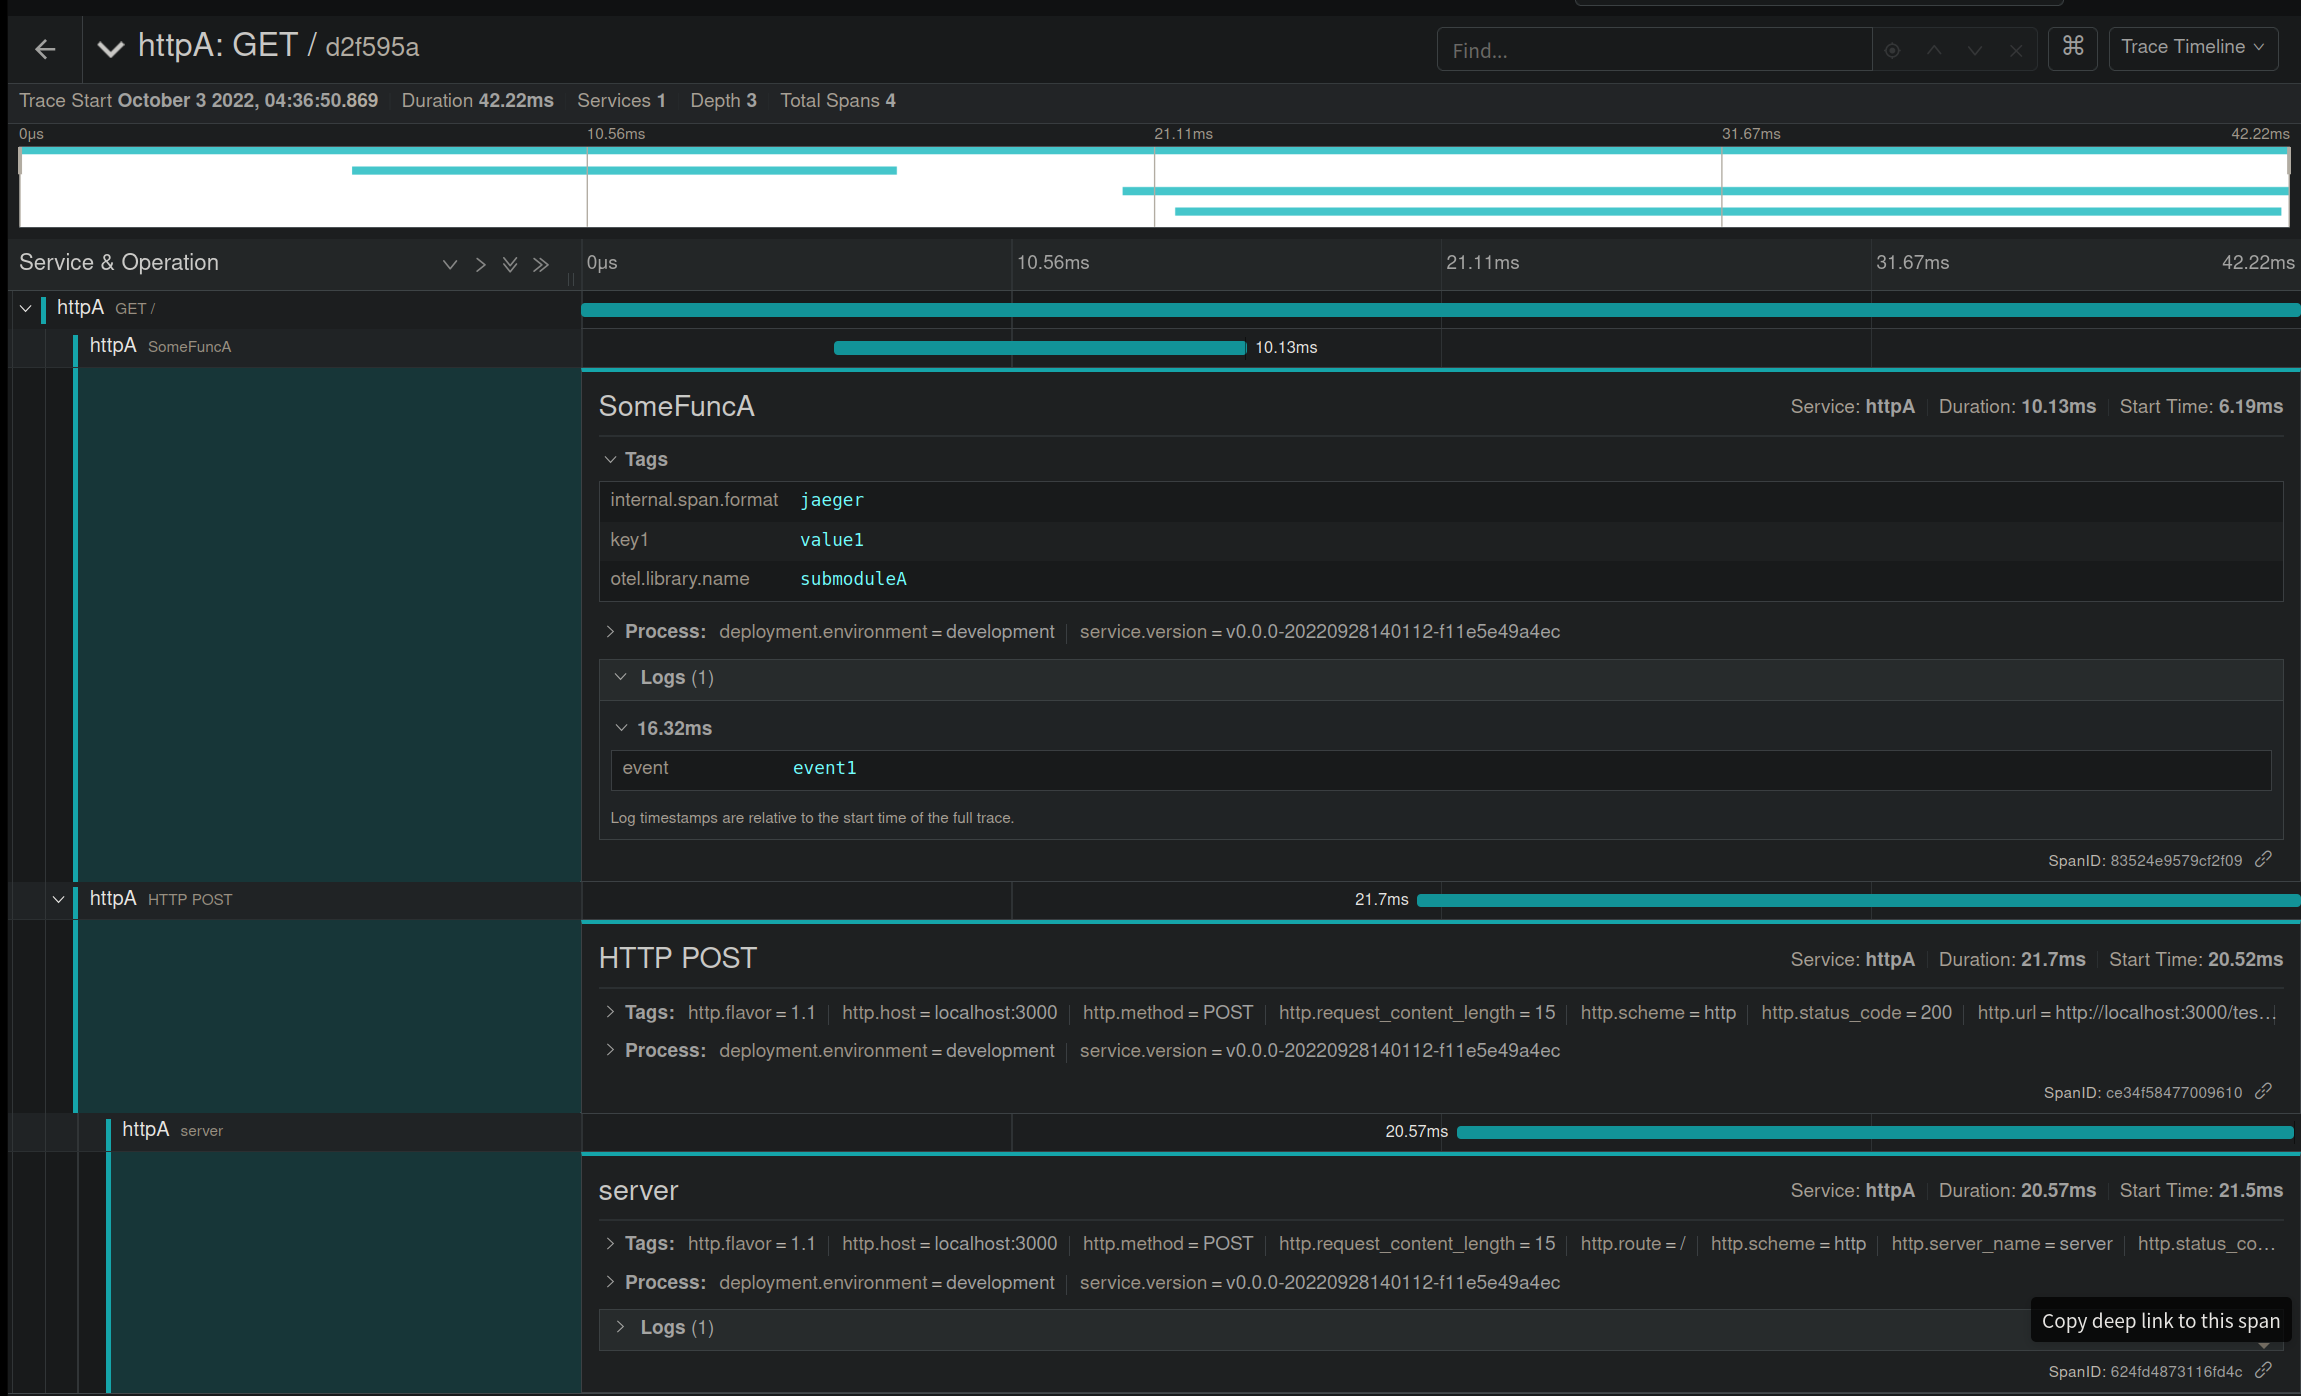Click the HTTP POST detail heading

(678, 958)
